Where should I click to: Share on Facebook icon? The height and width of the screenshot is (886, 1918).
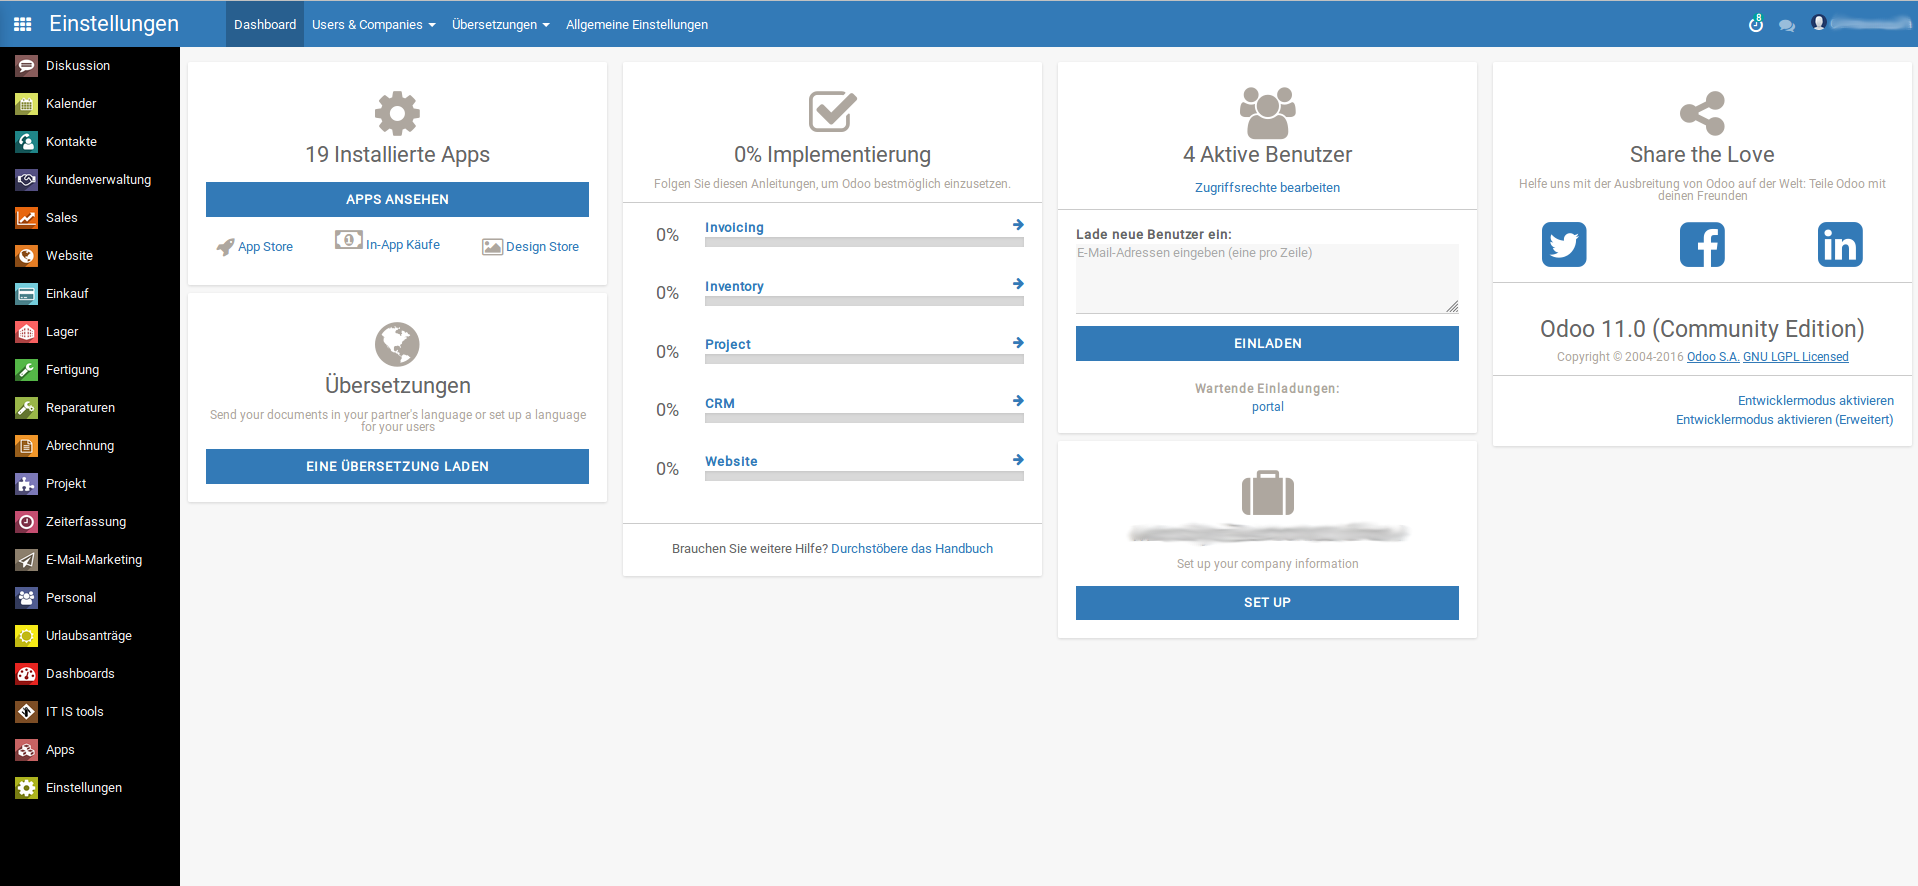tap(1702, 245)
